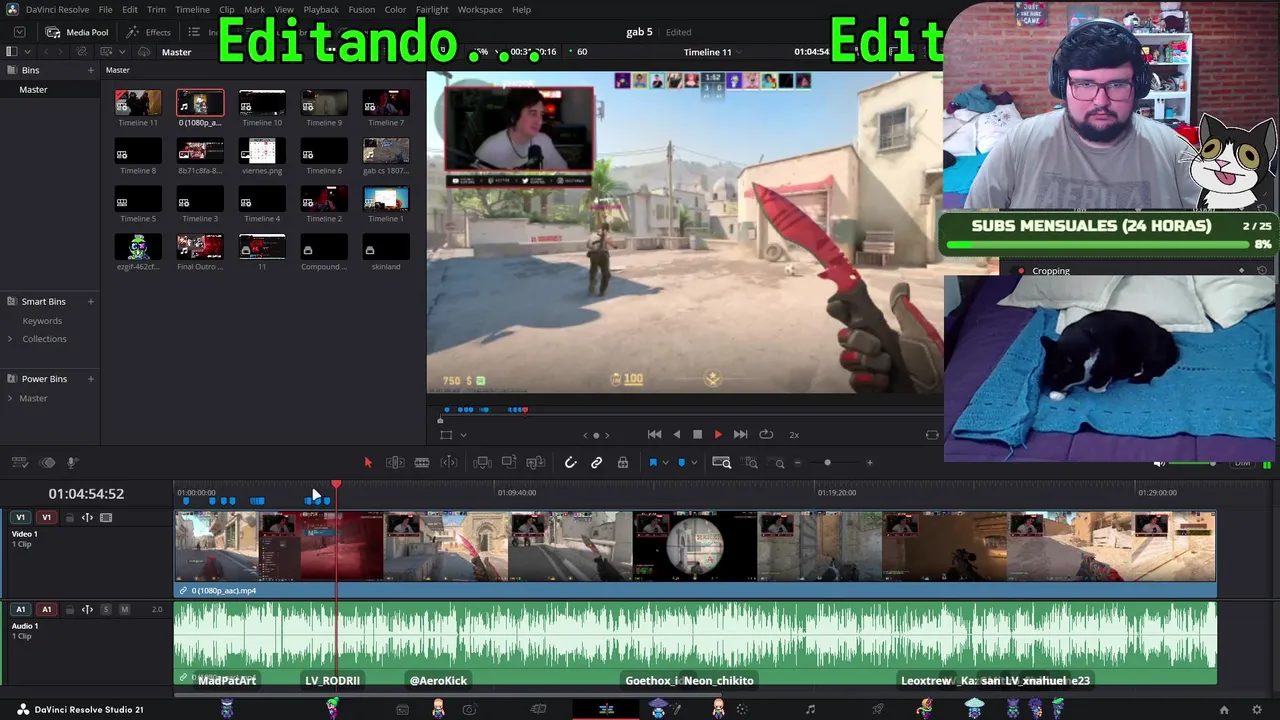Image resolution: width=1280 pixels, height=720 pixels.
Task: Select the viernes.png media thumbnail
Action: pos(262,150)
